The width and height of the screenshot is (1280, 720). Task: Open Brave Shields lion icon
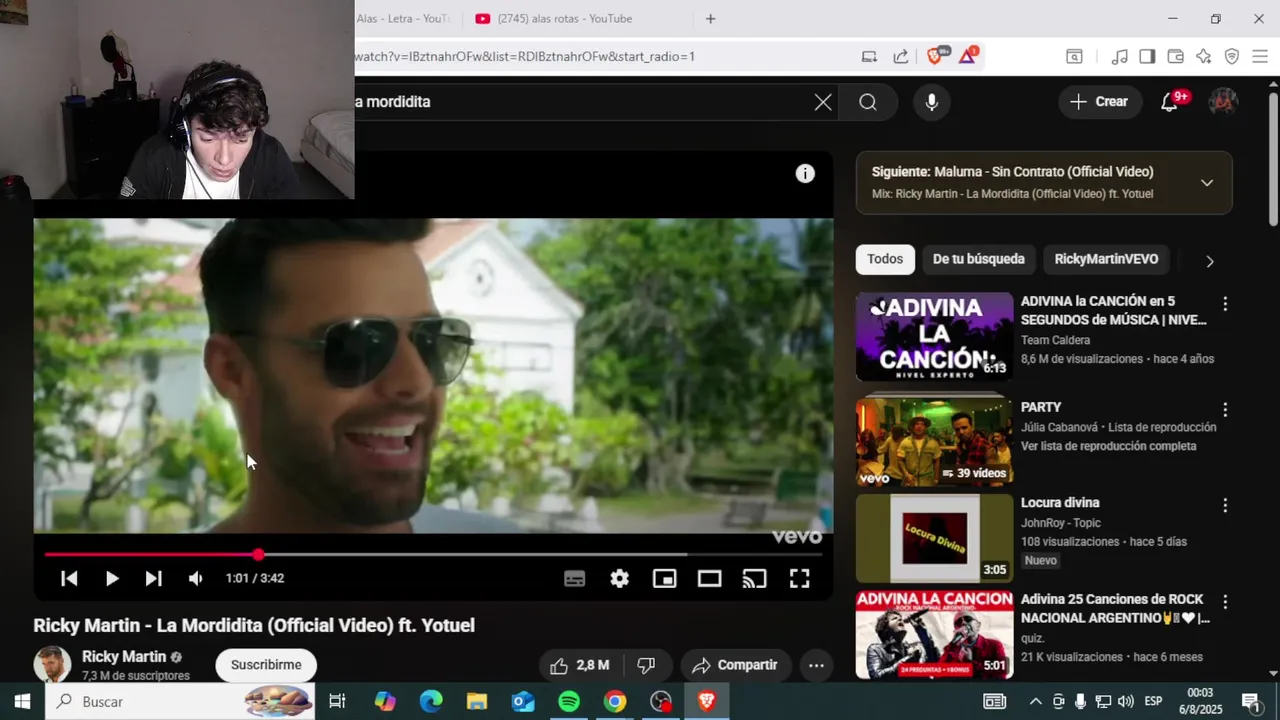point(935,56)
